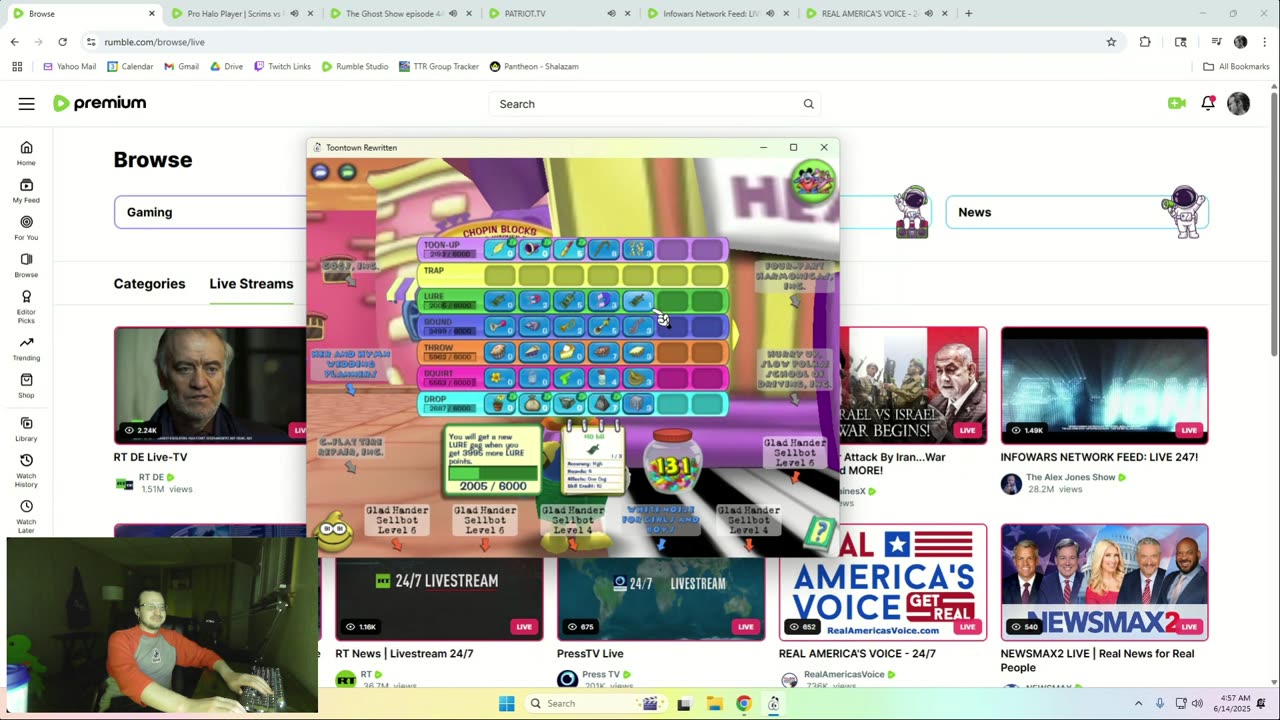Open the Windows Start menu
Screen dimensions: 1280x720
pyautogui.click(x=507, y=704)
